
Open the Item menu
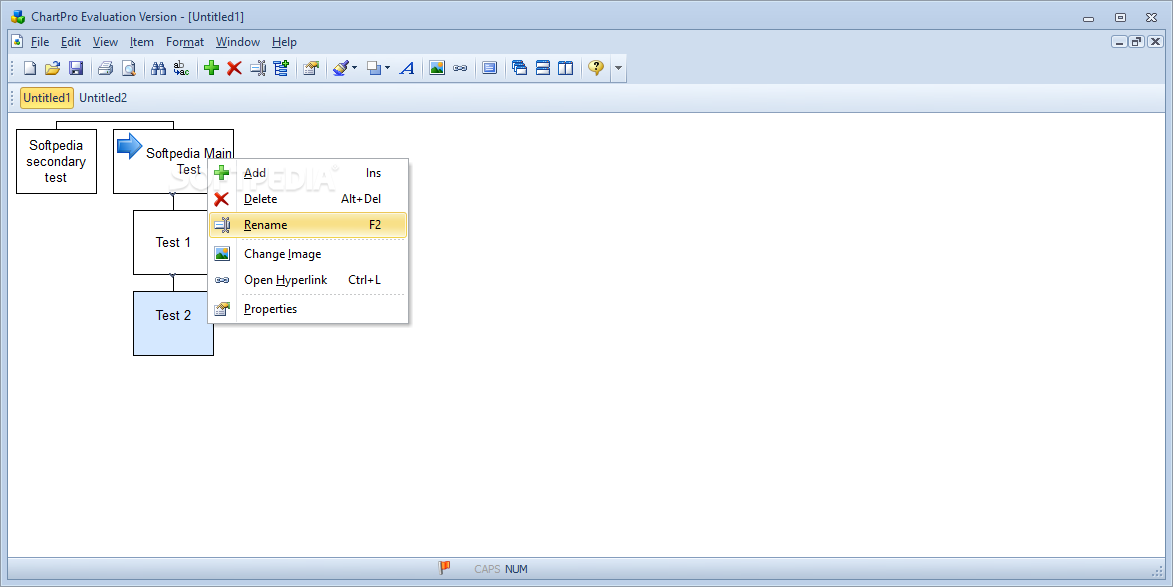[x=141, y=42]
